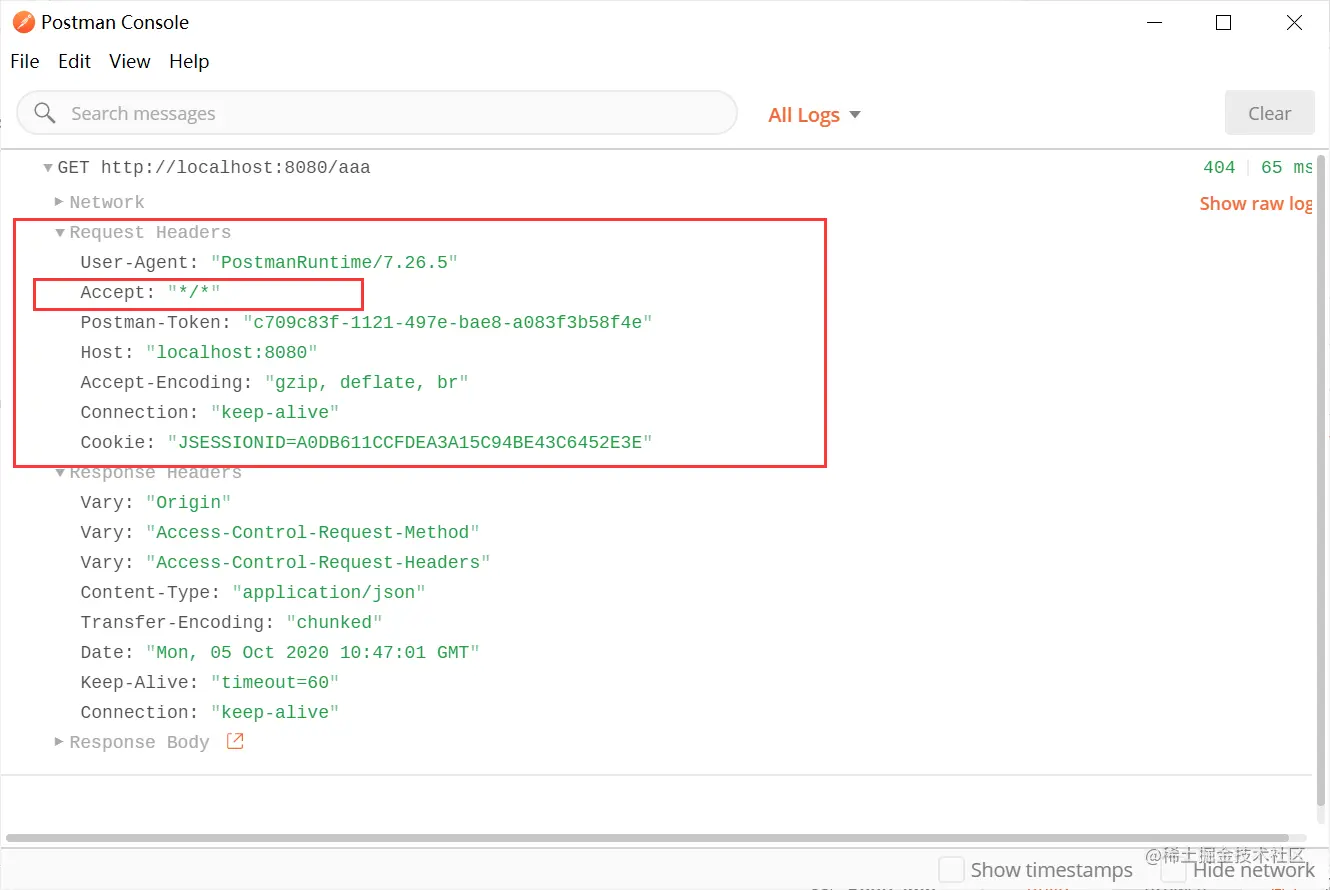Click the Transfer-Encoding "chunked" row
Viewport: 1330px width, 890px height.
(x=232, y=622)
